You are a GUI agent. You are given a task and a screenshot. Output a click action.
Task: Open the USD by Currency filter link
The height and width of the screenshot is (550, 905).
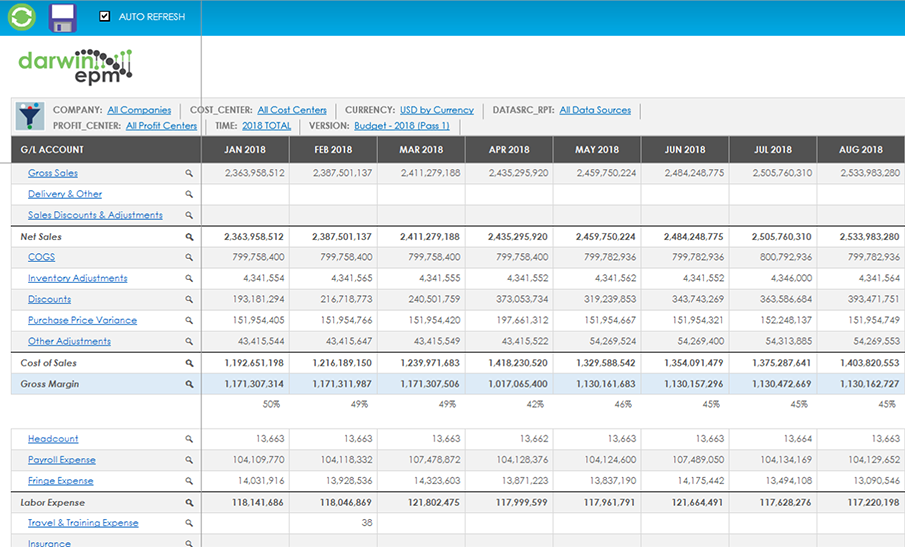pyautogui.click(x=437, y=110)
